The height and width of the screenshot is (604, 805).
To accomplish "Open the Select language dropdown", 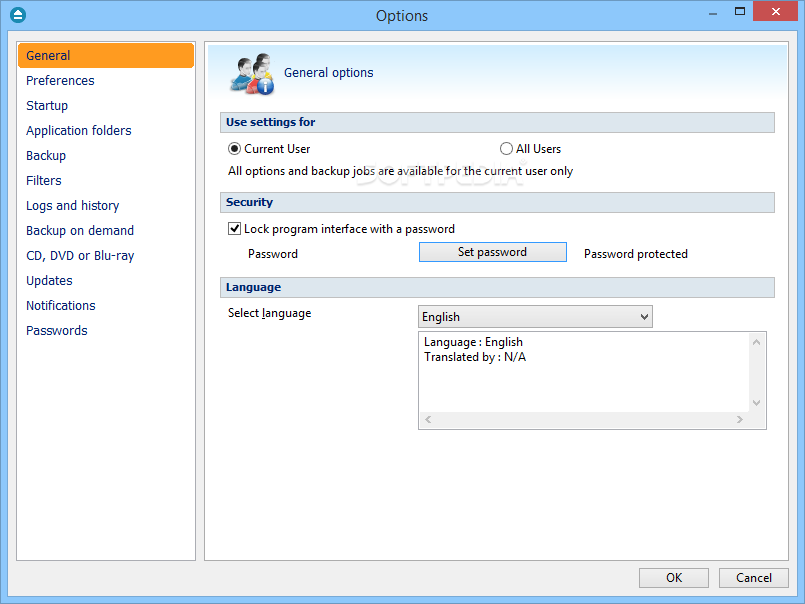I will tap(535, 317).
